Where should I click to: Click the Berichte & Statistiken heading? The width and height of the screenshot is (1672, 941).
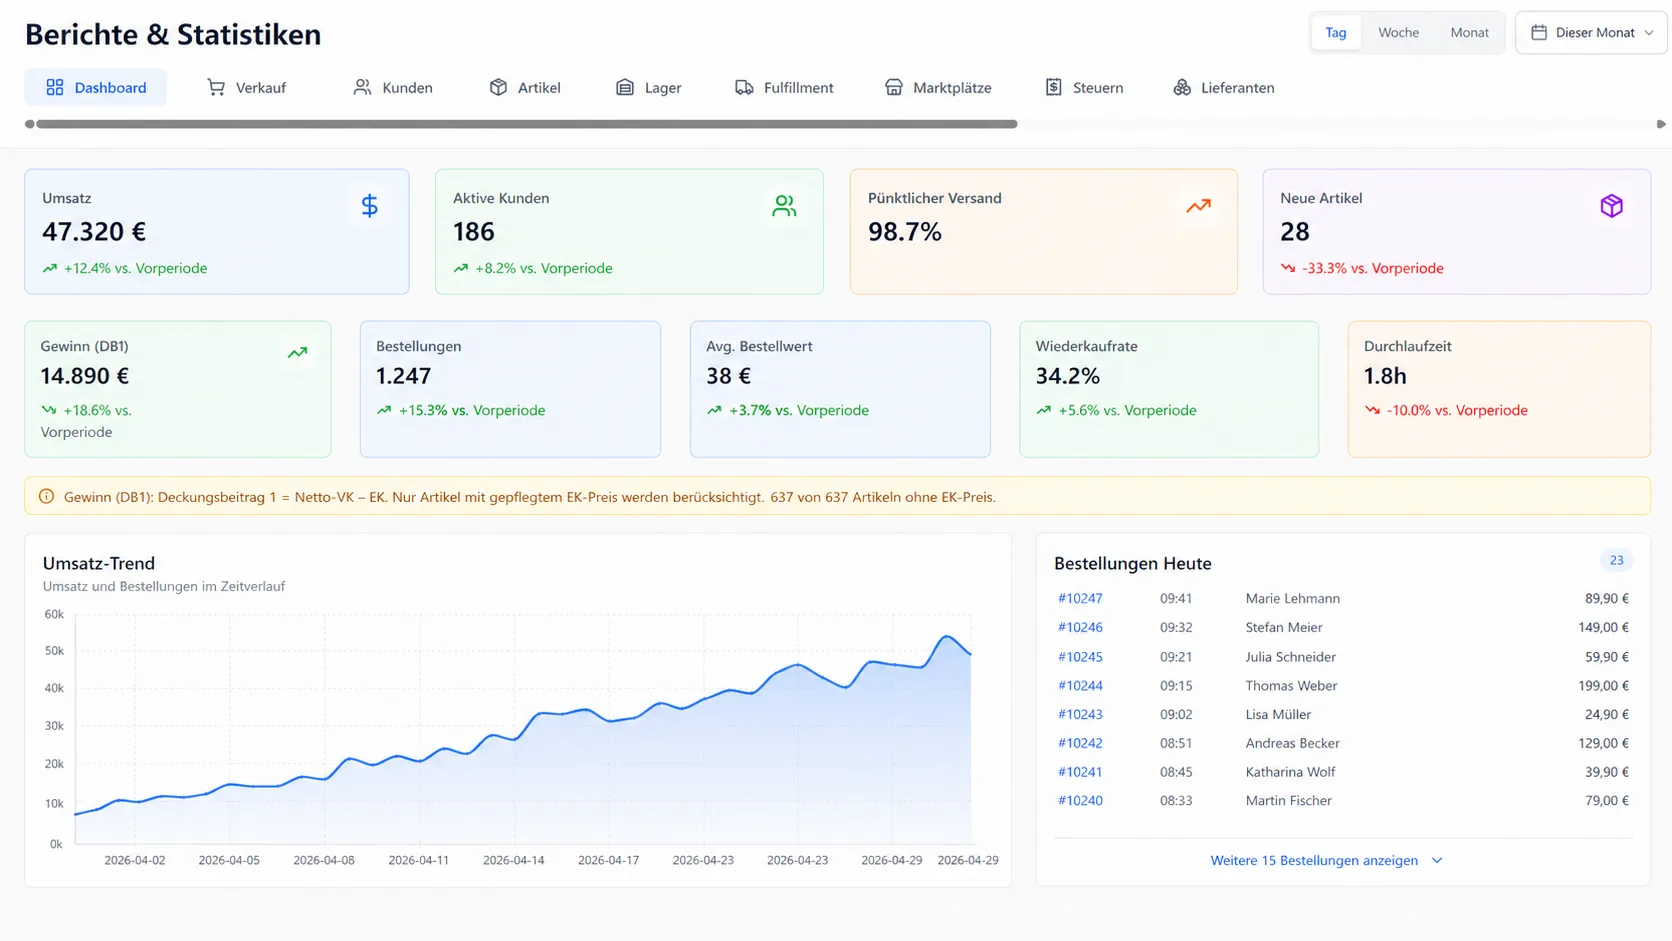(173, 34)
